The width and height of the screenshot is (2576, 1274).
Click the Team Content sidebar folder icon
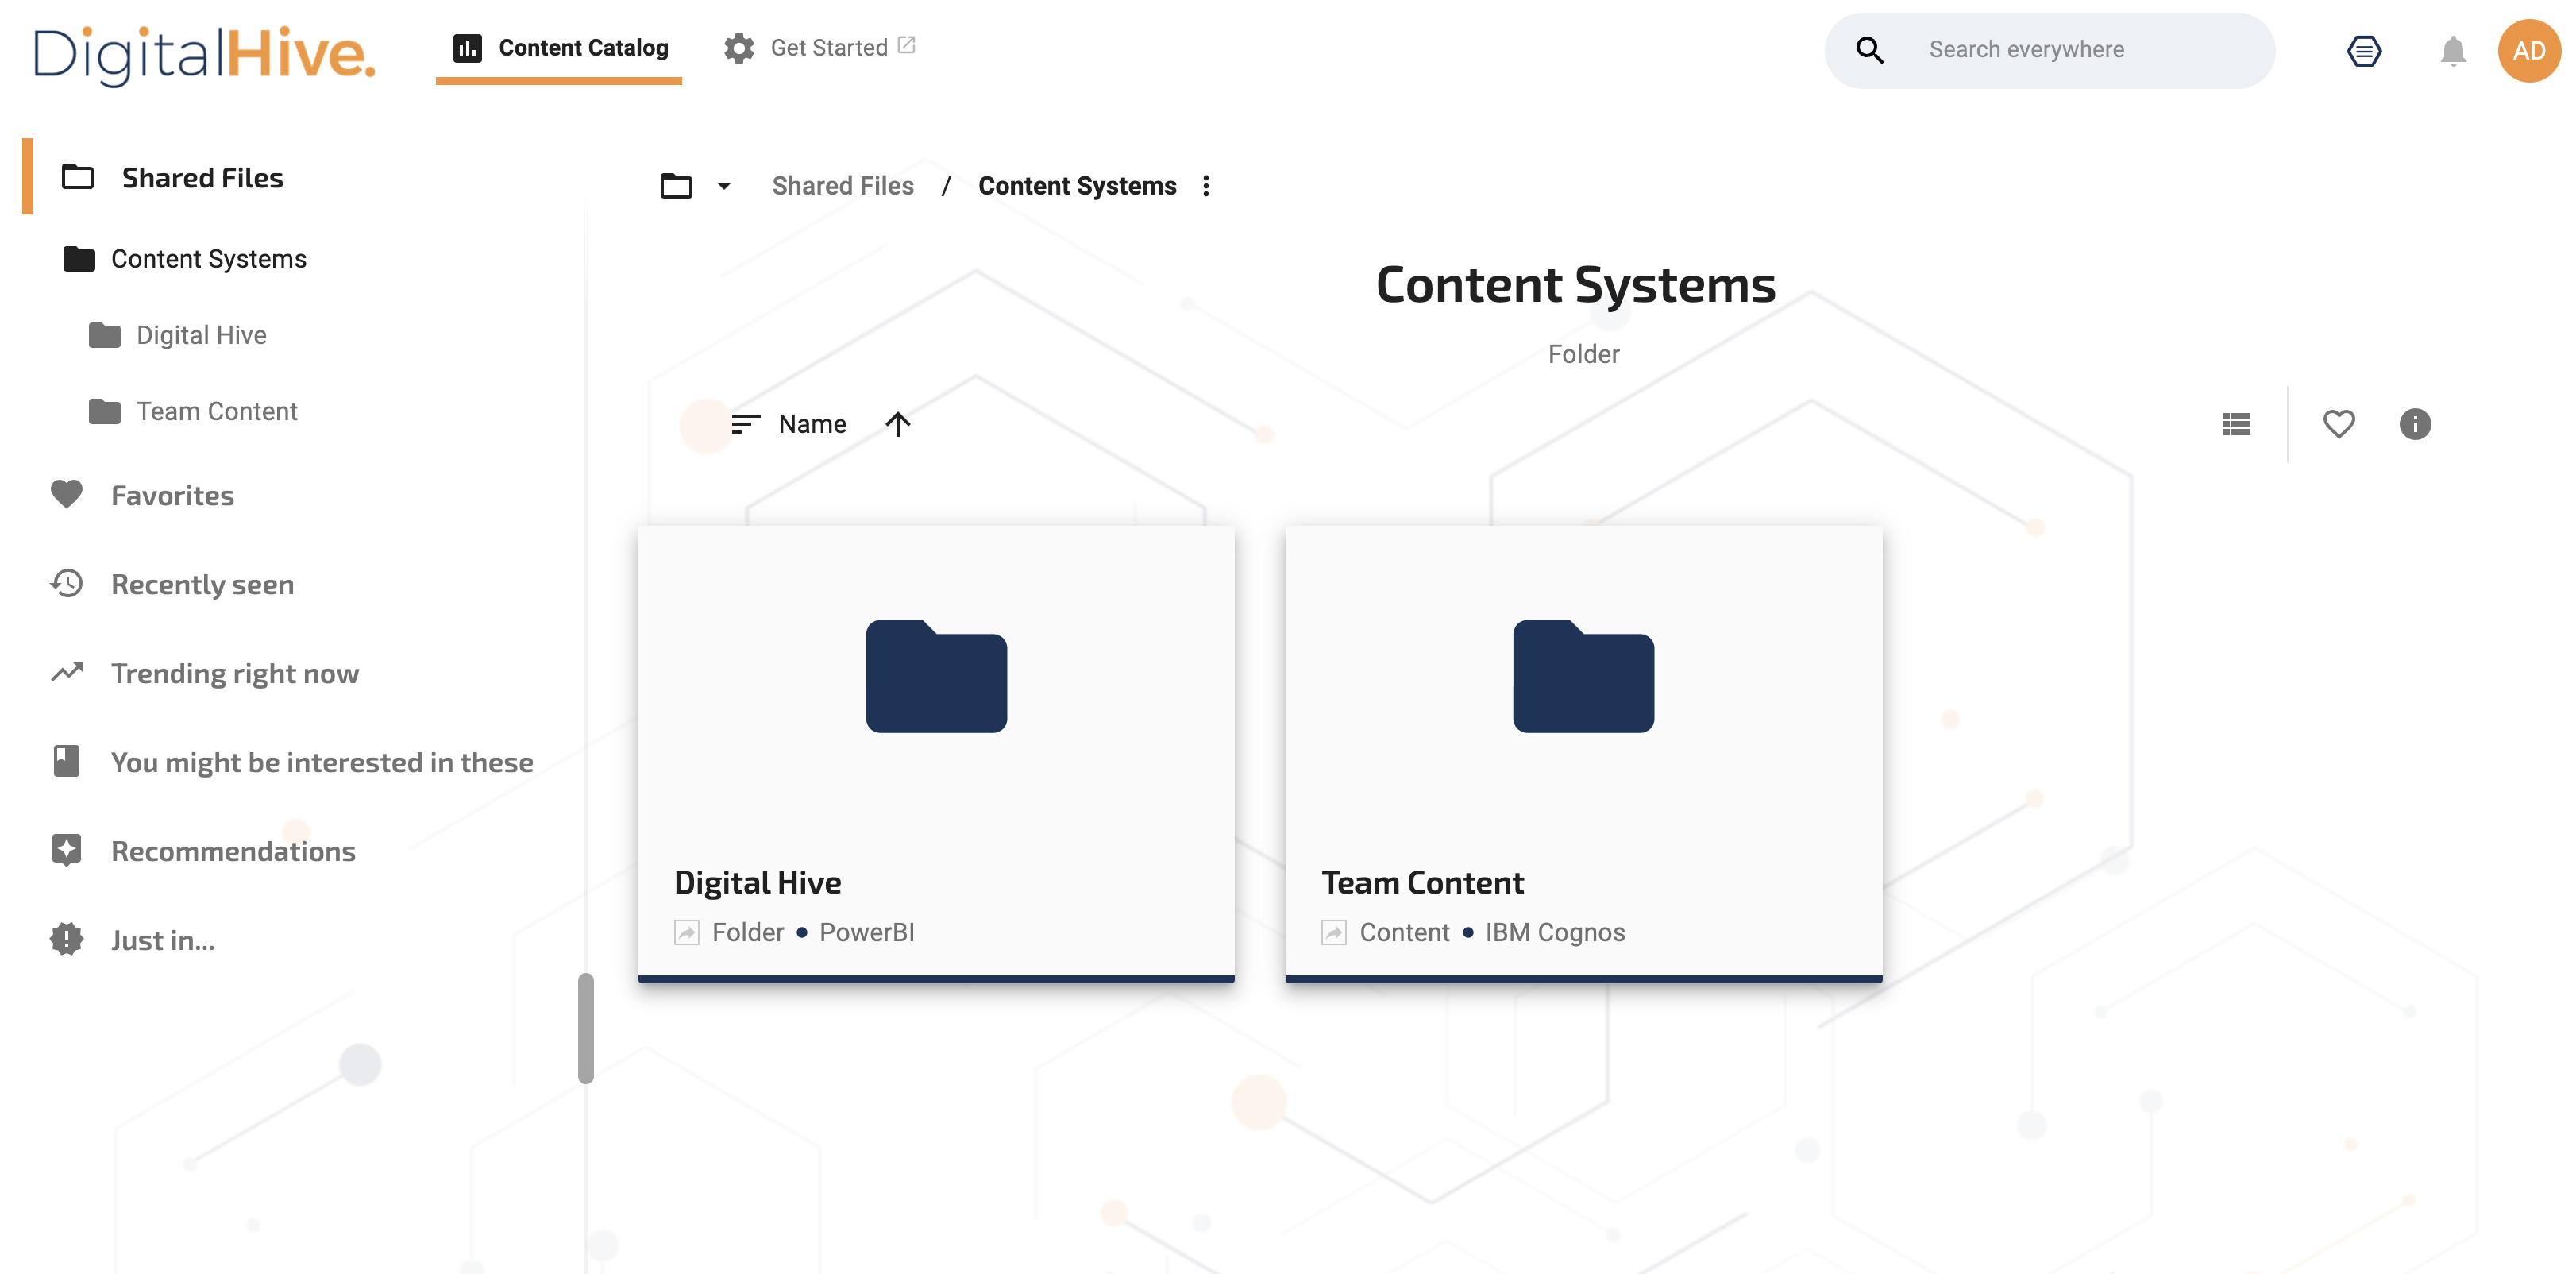(x=105, y=411)
